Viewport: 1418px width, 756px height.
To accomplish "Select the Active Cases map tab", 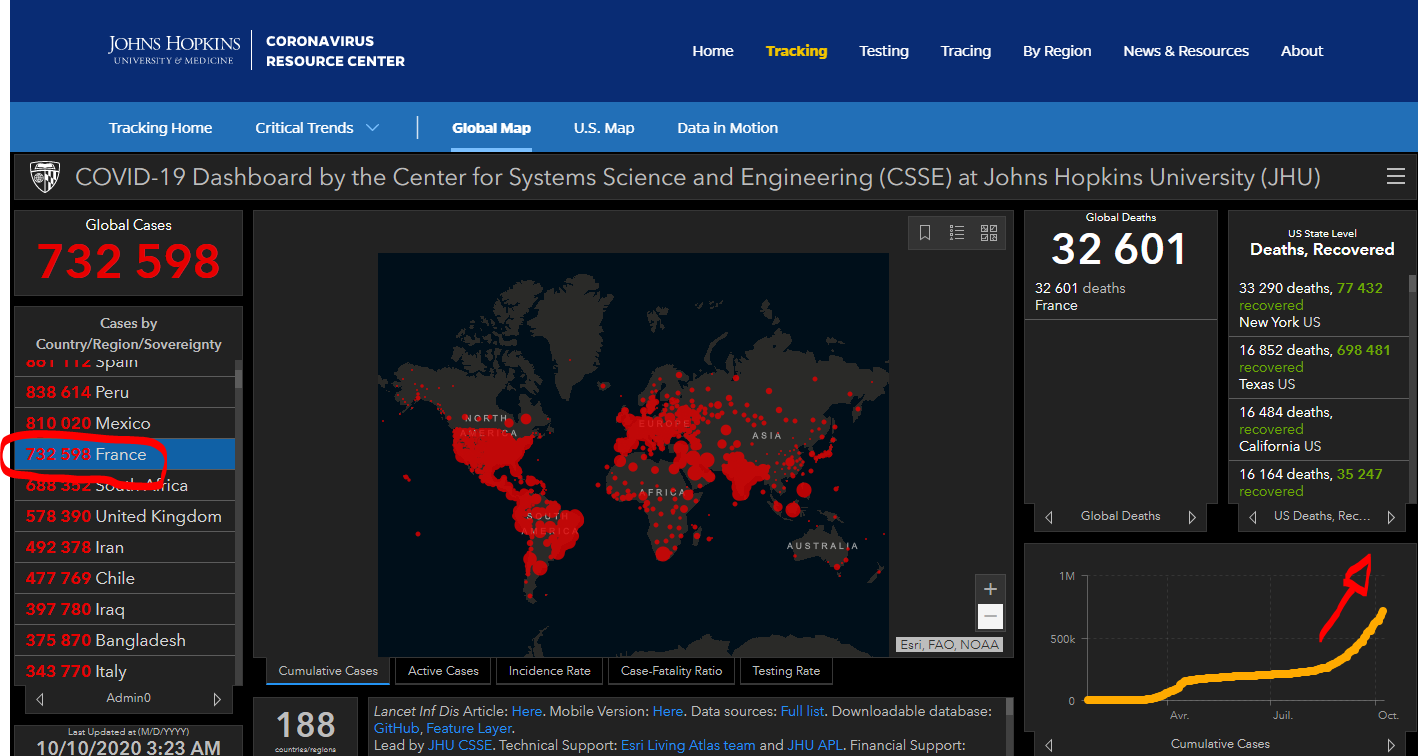I will [x=443, y=671].
